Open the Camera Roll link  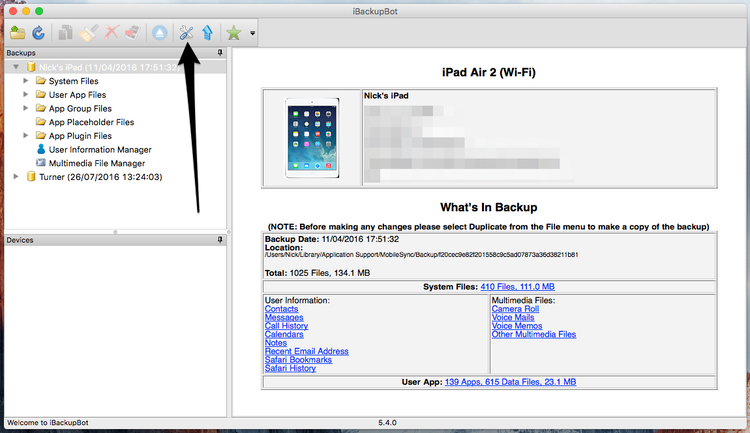515,309
